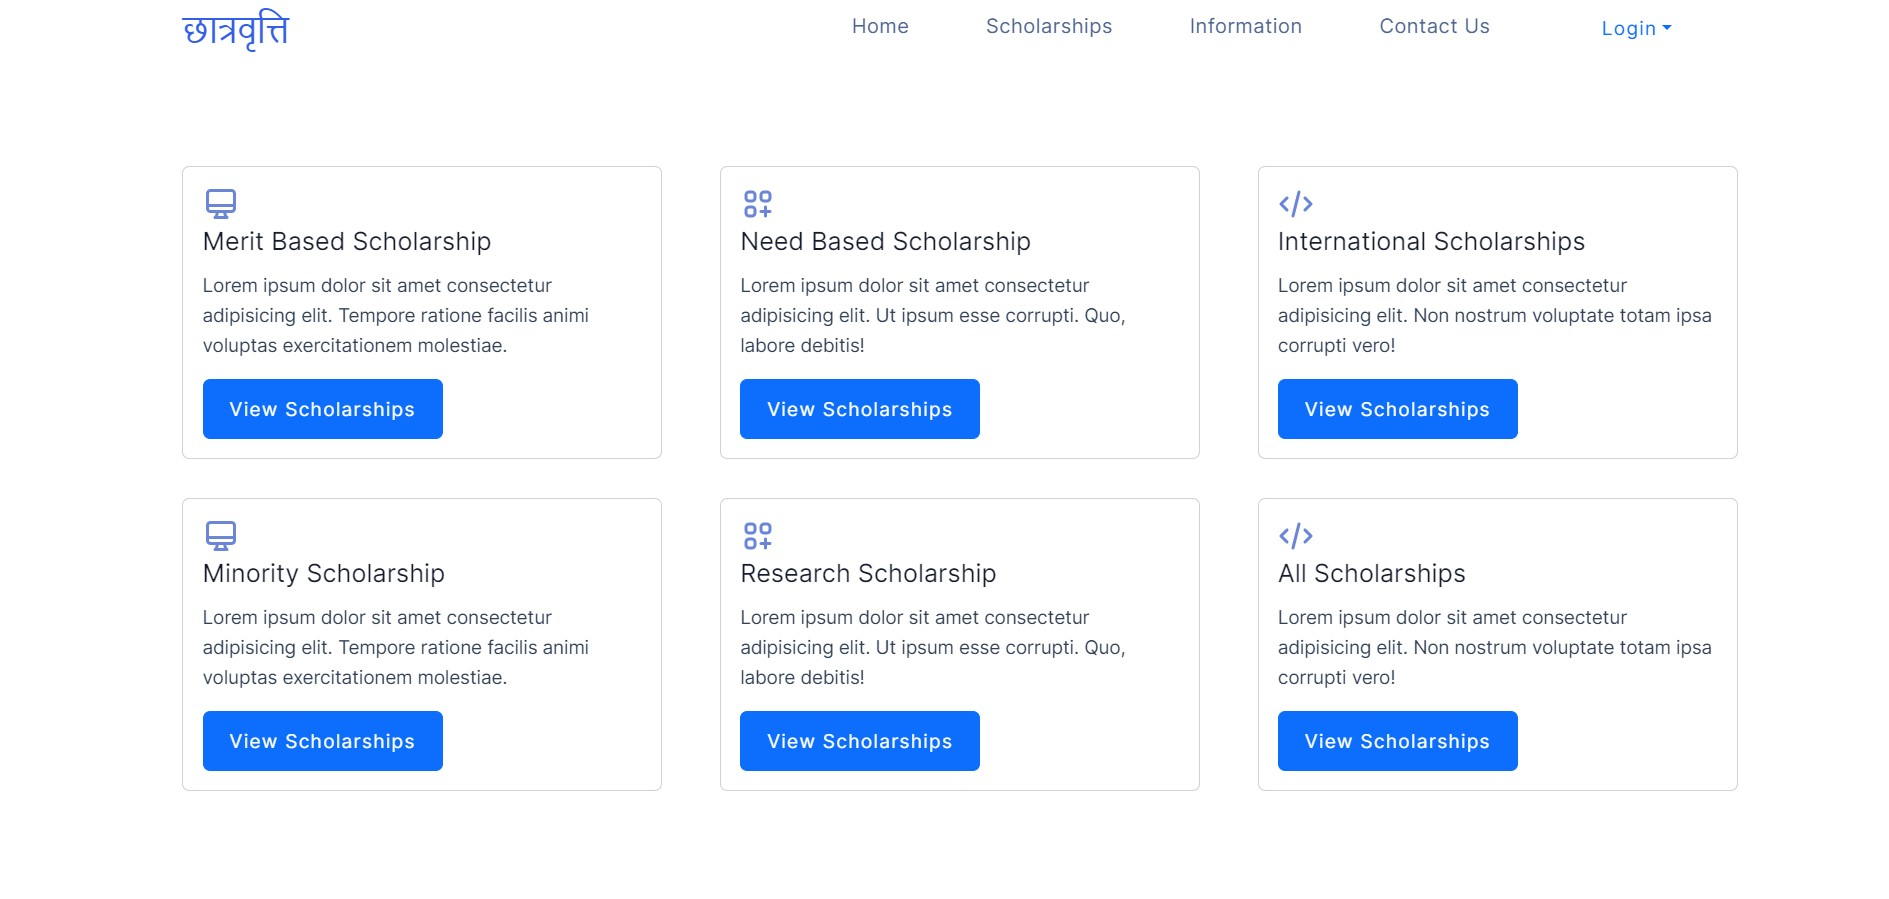Click the छात्रवृत्ति logo
1889x899 pixels.
pyautogui.click(x=237, y=29)
